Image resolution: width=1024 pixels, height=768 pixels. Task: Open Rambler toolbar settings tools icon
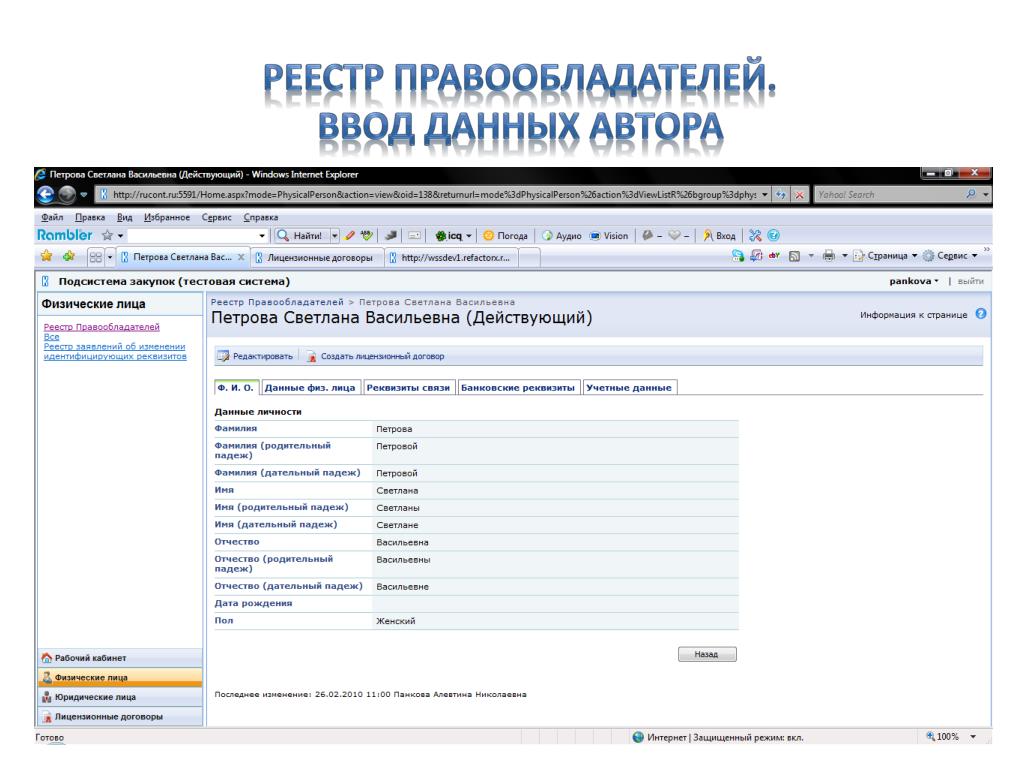[x=755, y=236]
